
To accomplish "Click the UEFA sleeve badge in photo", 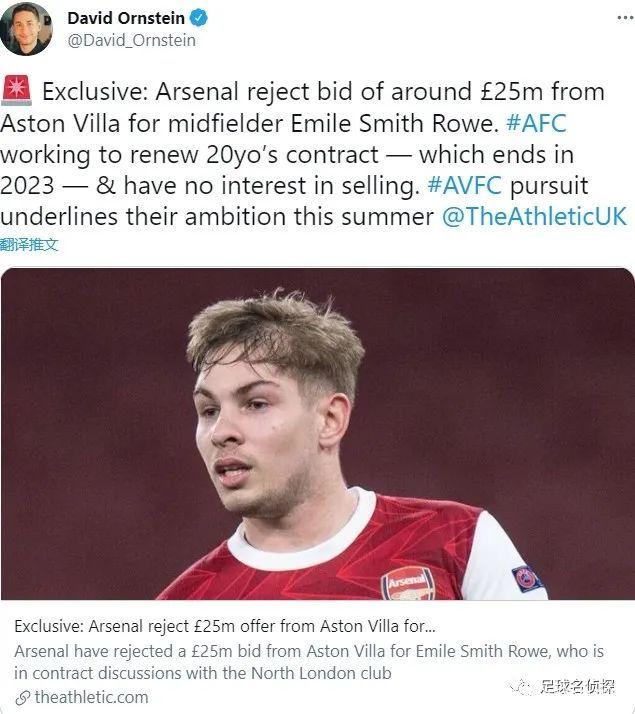I will (x=524, y=577).
